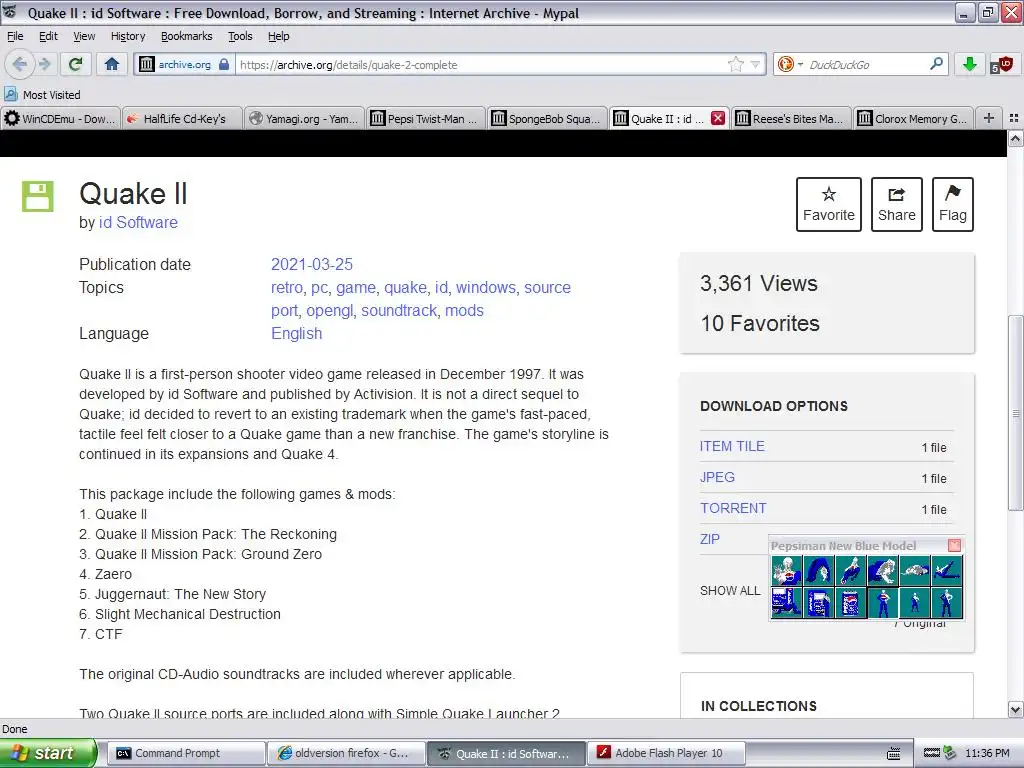Switch to the WinCDEmu tab
This screenshot has height=768, width=1024.
pos(60,119)
